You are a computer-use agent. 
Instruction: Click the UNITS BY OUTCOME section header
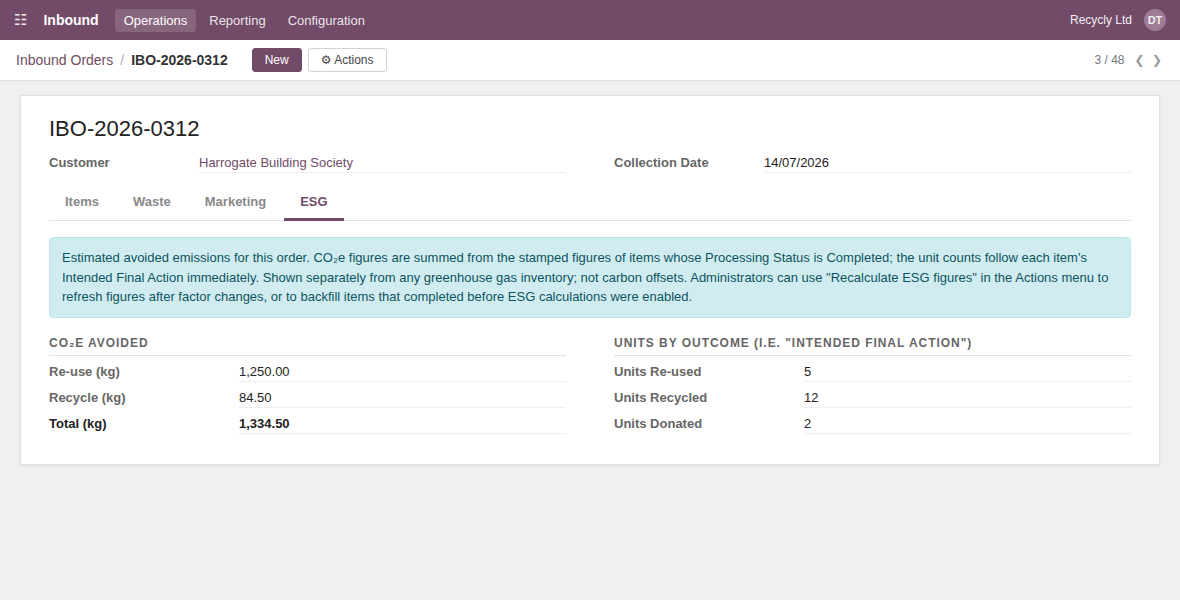(x=792, y=343)
